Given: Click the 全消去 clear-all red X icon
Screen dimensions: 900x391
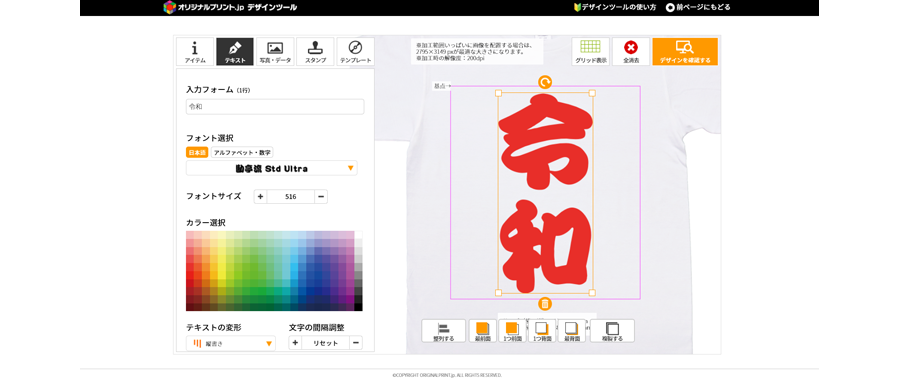Looking at the screenshot, I should (631, 52).
